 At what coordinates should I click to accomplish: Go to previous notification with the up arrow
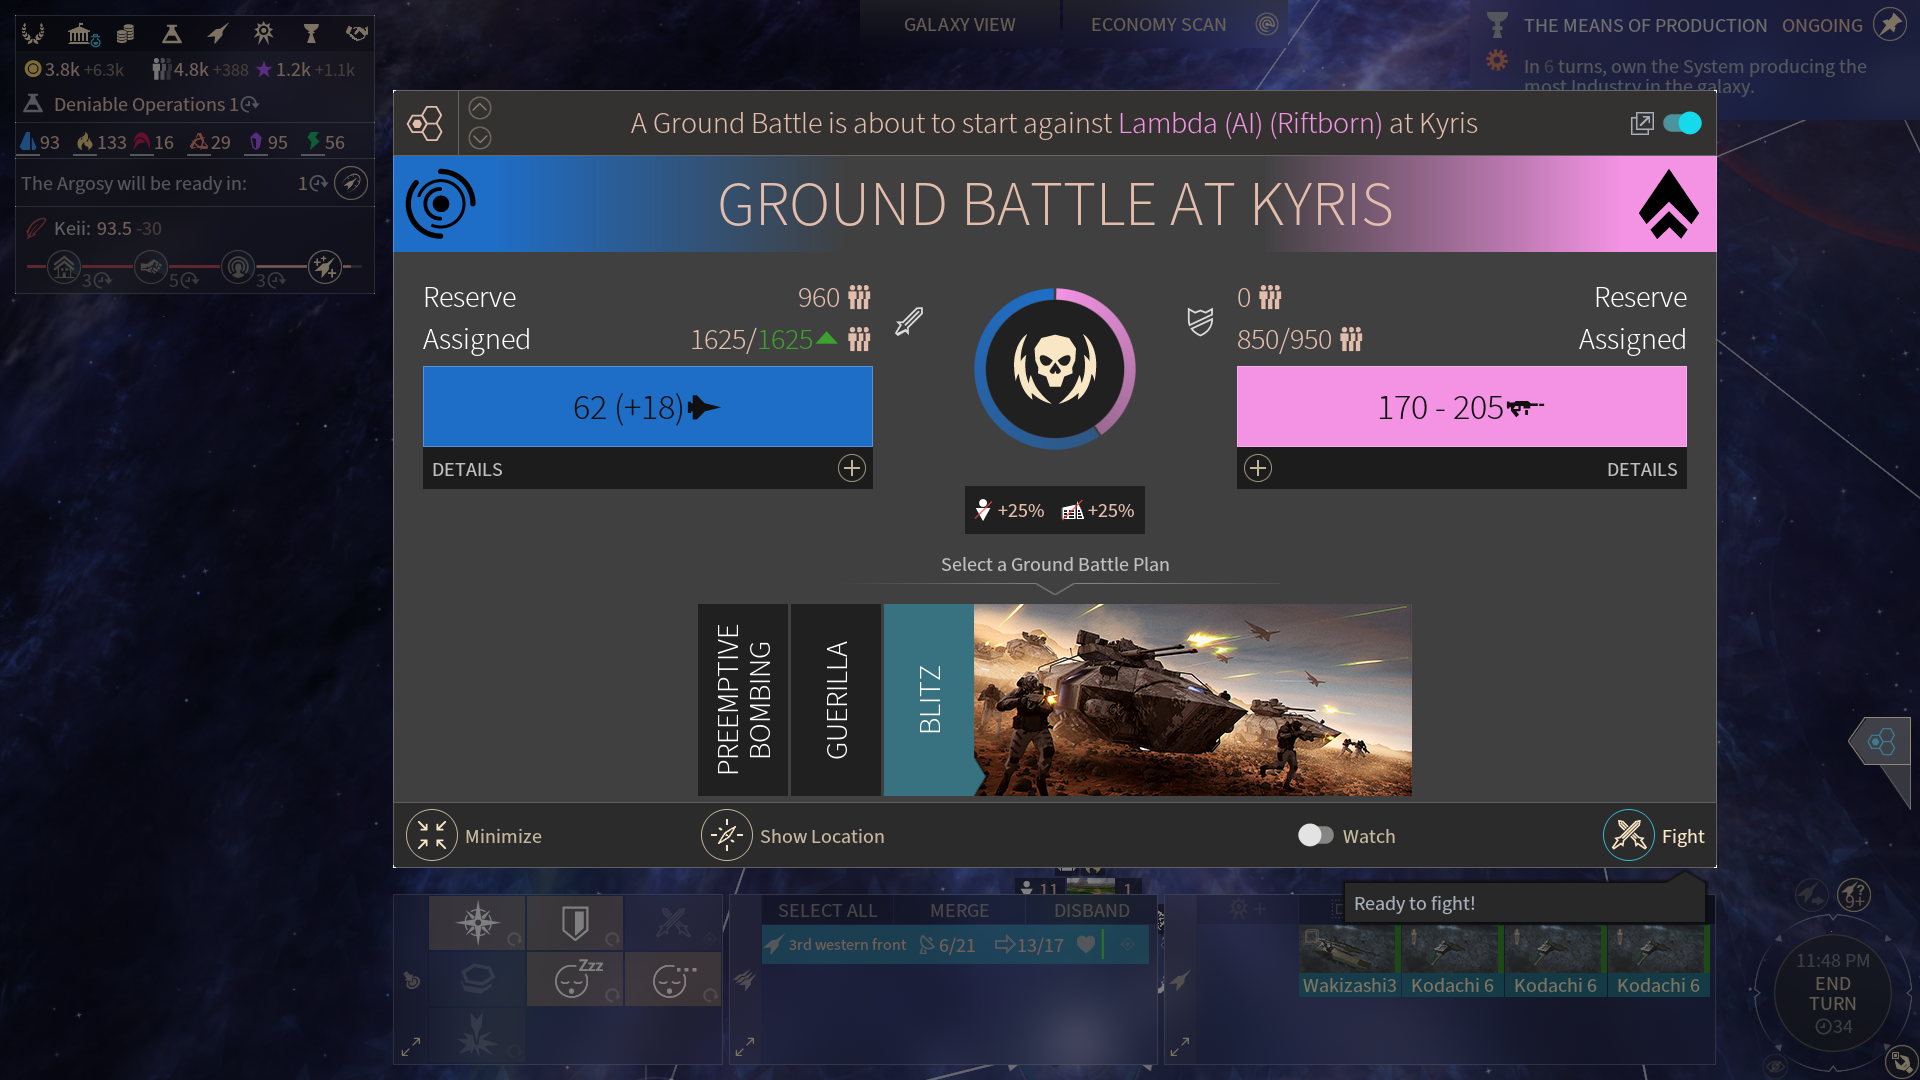[480, 108]
